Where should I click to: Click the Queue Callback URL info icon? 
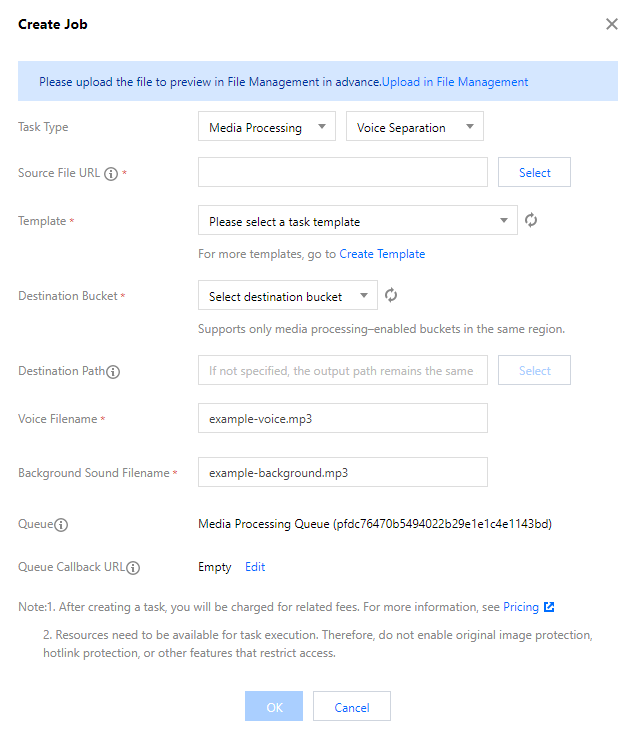pos(133,568)
